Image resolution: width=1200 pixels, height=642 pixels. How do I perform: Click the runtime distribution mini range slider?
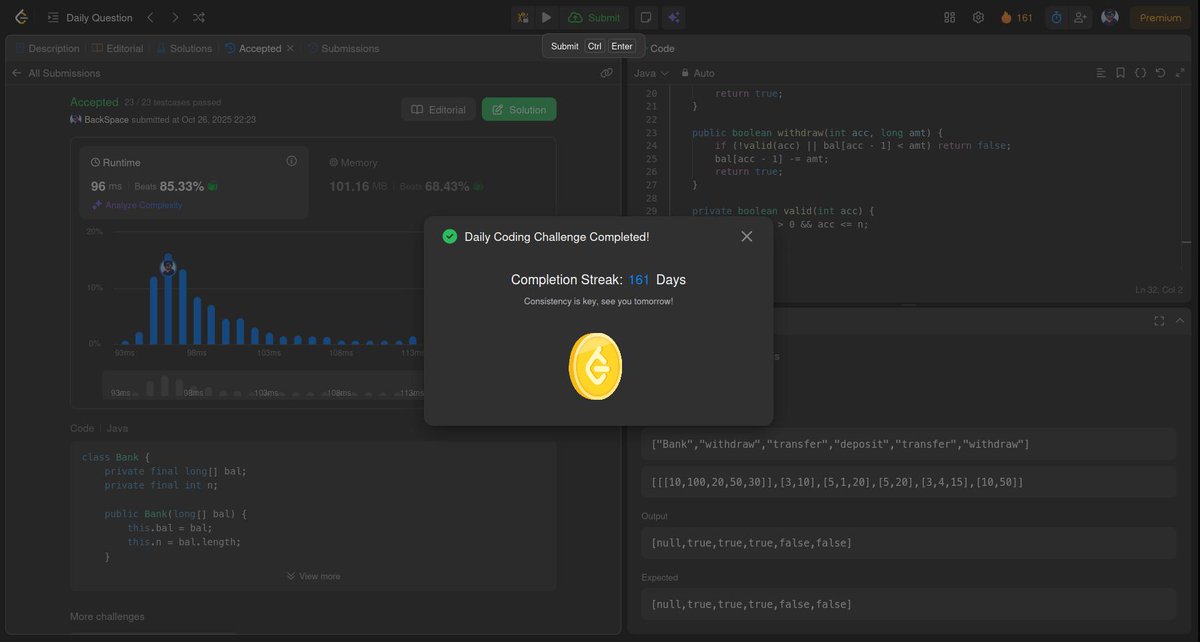coord(263,386)
